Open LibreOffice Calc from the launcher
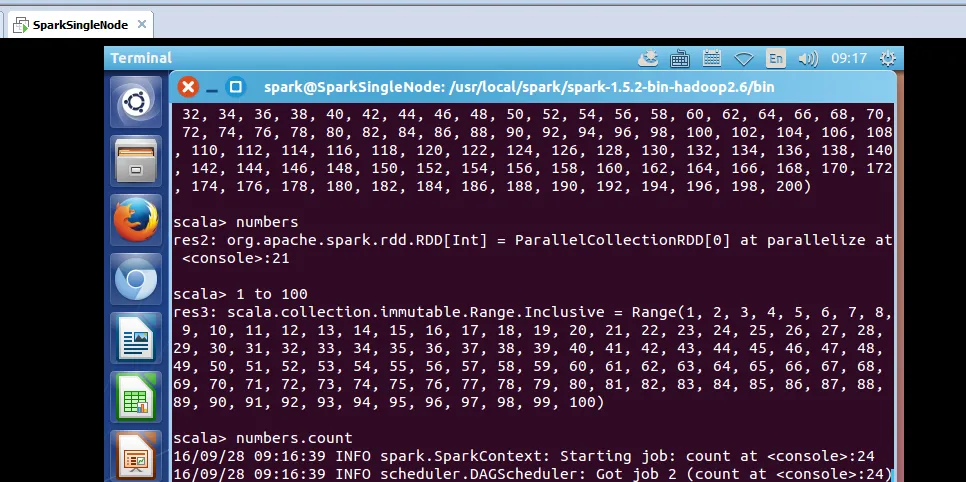This screenshot has height=482, width=966. click(136, 398)
